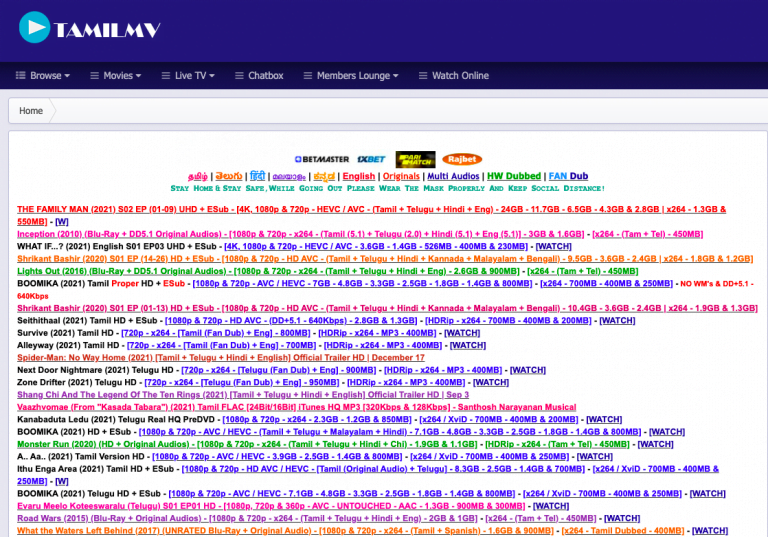Open Monster Run (2020) HD post

click(247, 444)
